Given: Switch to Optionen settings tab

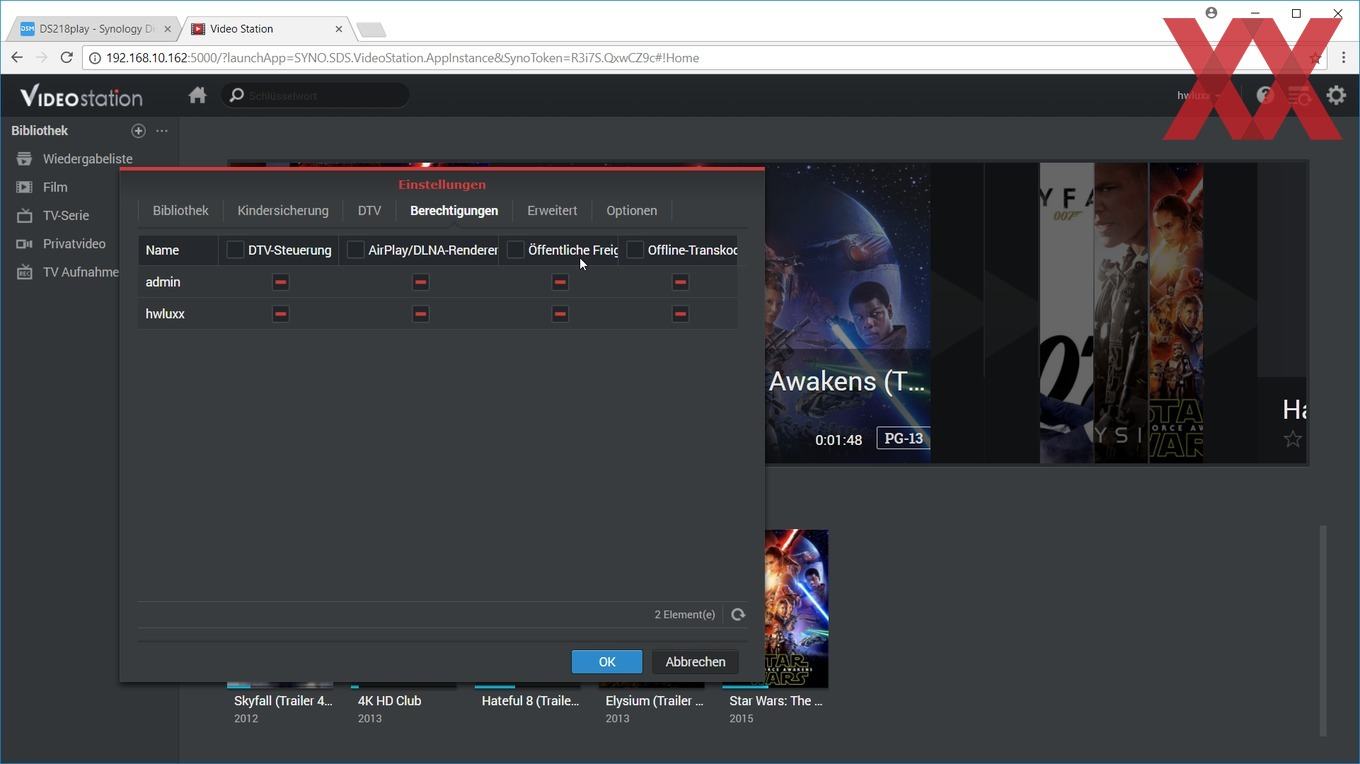Looking at the screenshot, I should coord(632,211).
